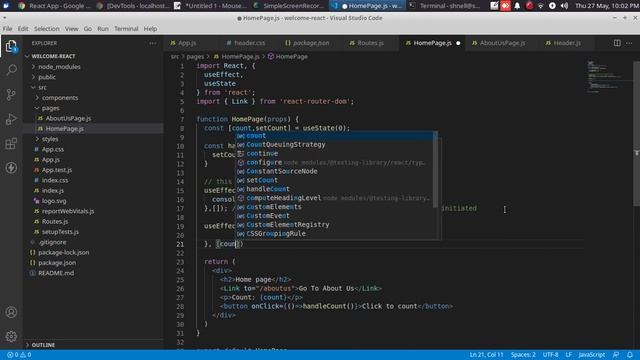Select setCount autocomplete suggestion
Screen dimensions: 640x360
pyautogui.click(x=335, y=180)
